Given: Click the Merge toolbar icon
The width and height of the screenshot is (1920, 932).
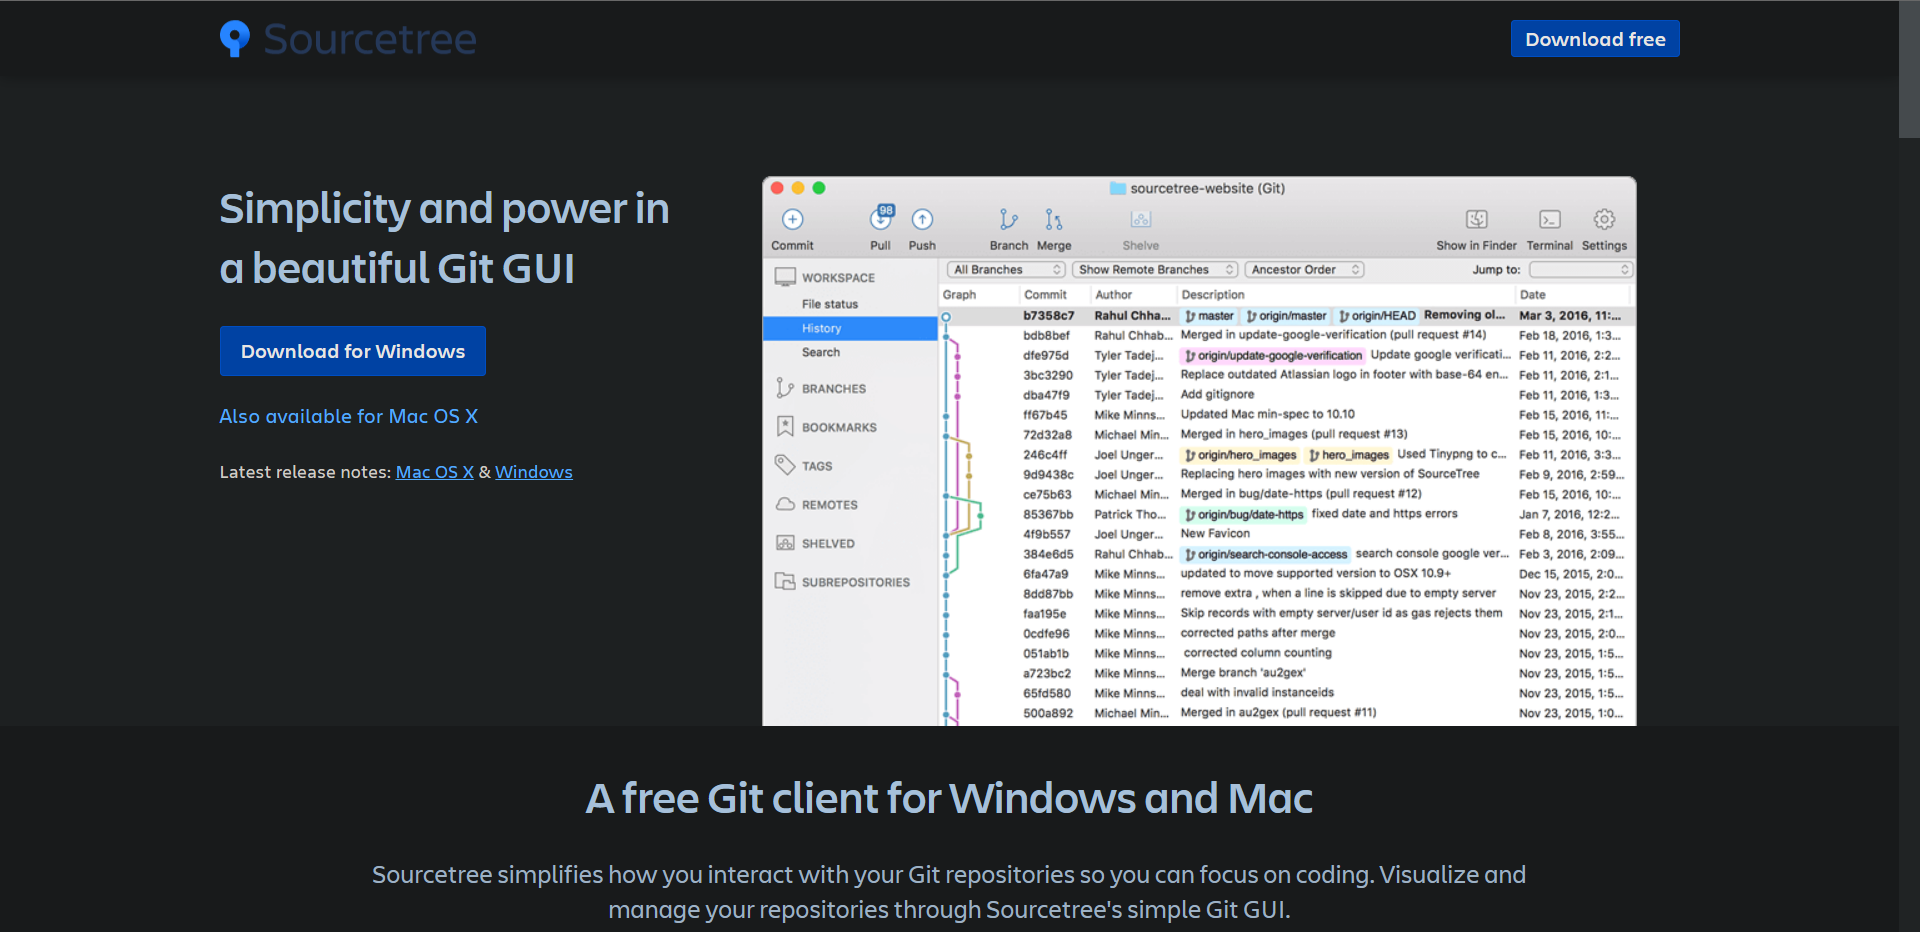Looking at the screenshot, I should coord(1054,219).
